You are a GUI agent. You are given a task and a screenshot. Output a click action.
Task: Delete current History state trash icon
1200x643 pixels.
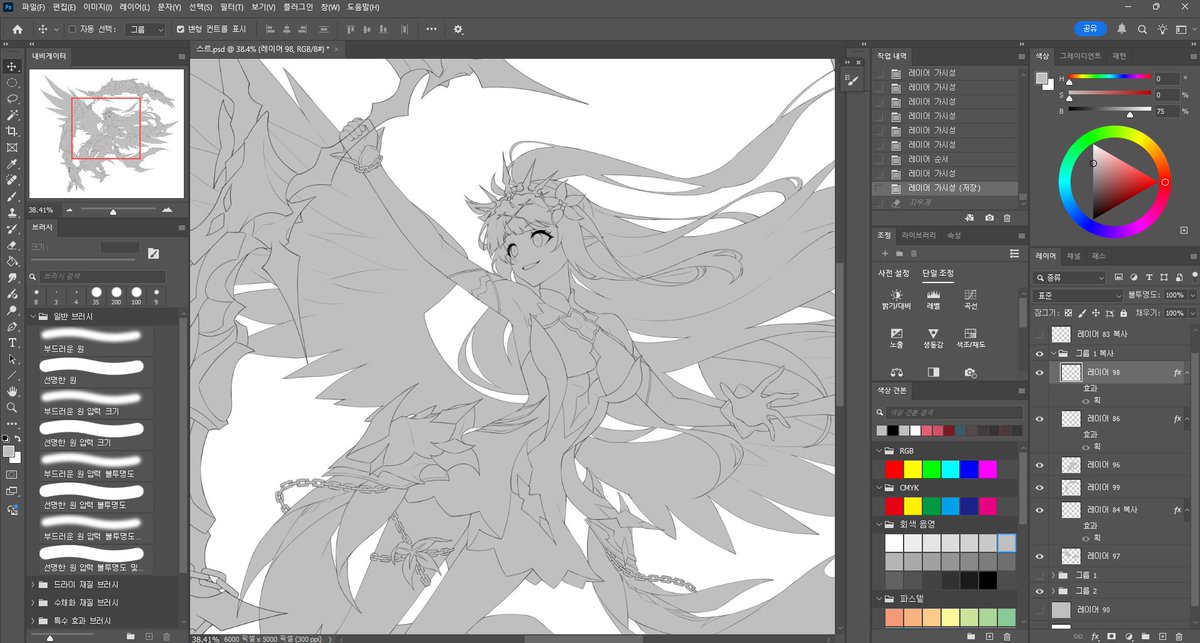(1007, 217)
